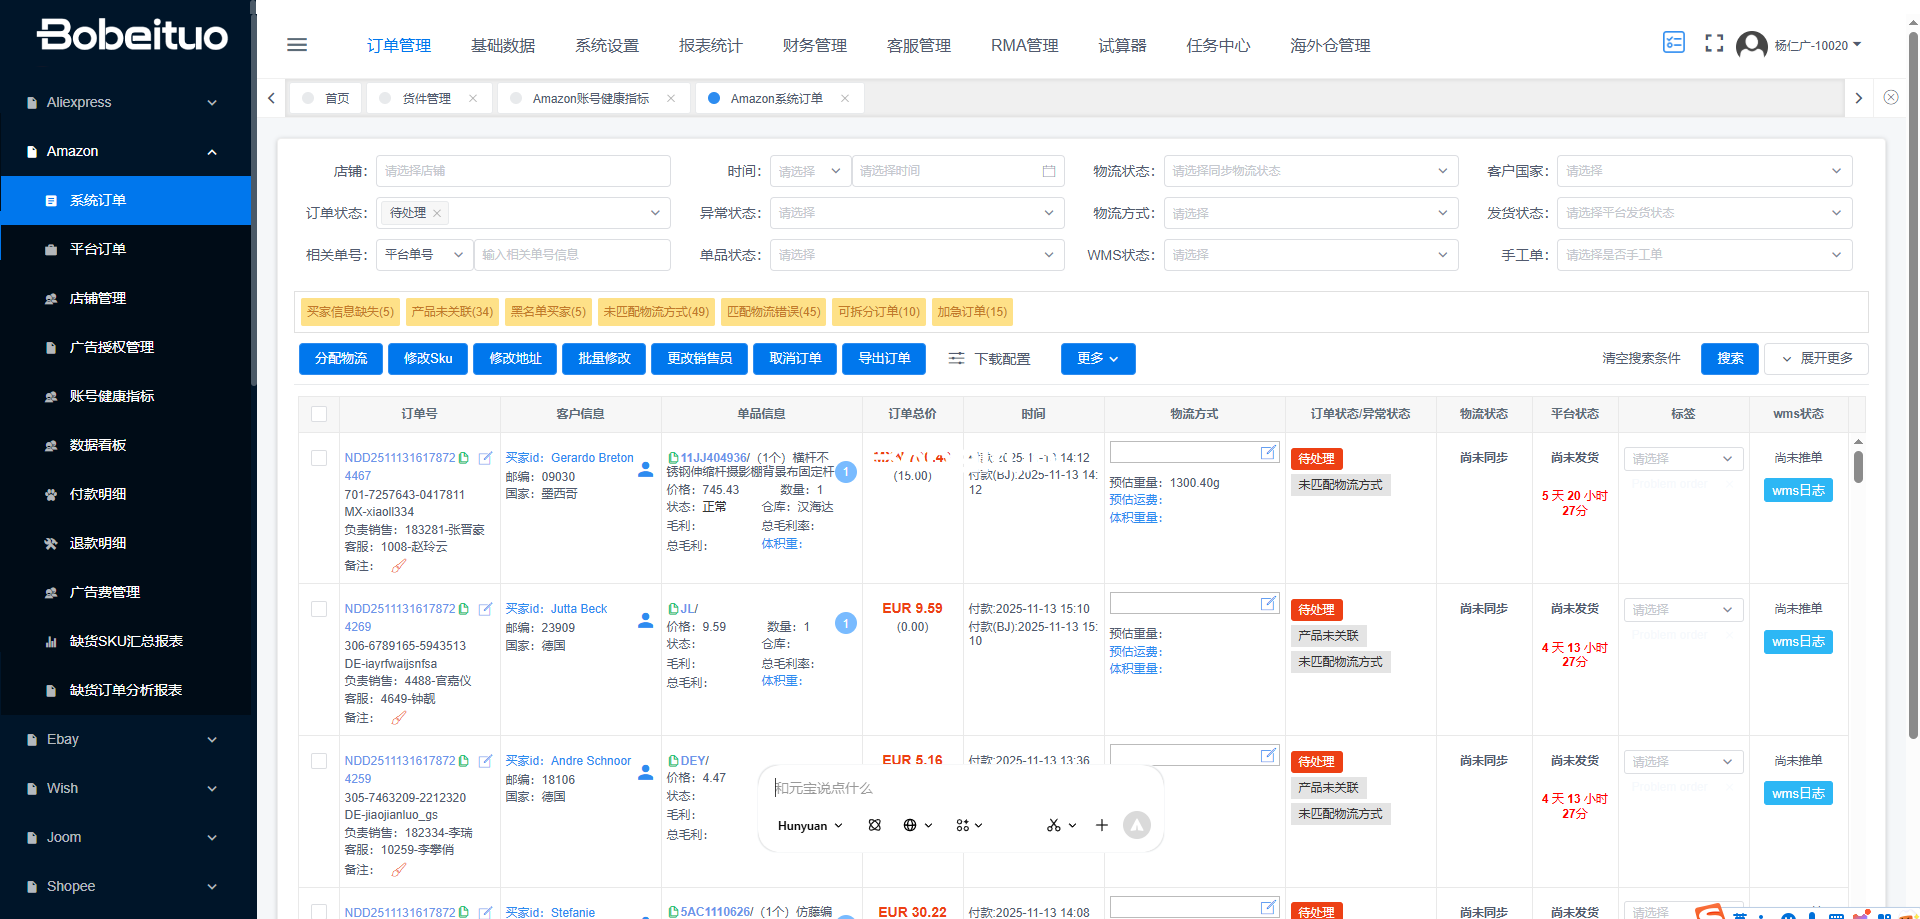
Task: Open buyer Gerardo Breton contact icon
Action: tap(646, 469)
